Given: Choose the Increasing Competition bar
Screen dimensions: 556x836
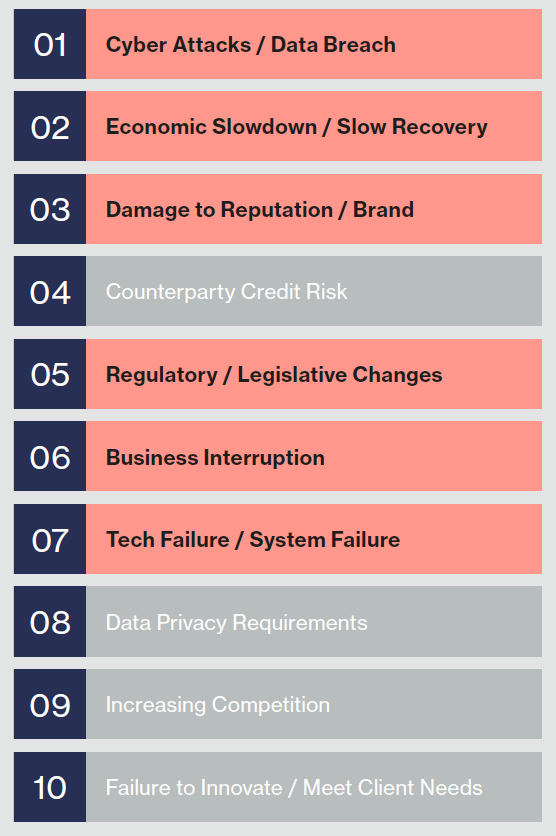Looking at the screenshot, I should click(314, 704).
